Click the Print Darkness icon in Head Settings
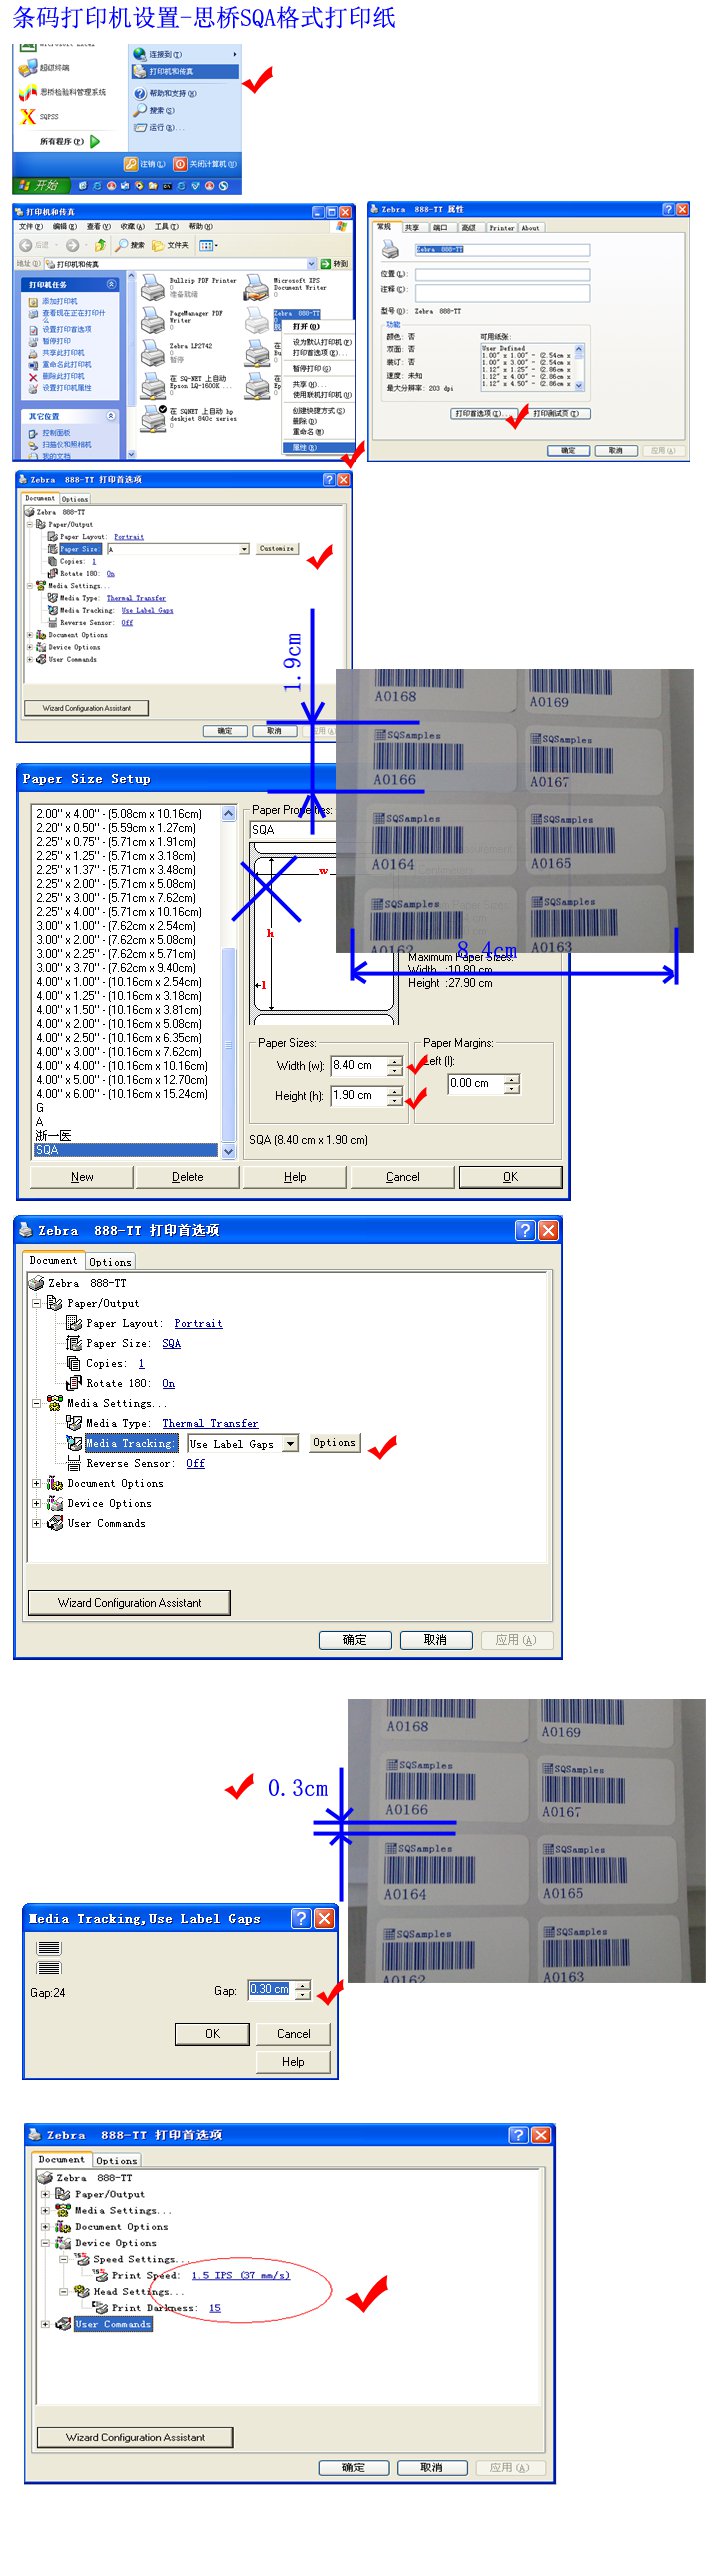The width and height of the screenshot is (716, 2575). point(100,2308)
